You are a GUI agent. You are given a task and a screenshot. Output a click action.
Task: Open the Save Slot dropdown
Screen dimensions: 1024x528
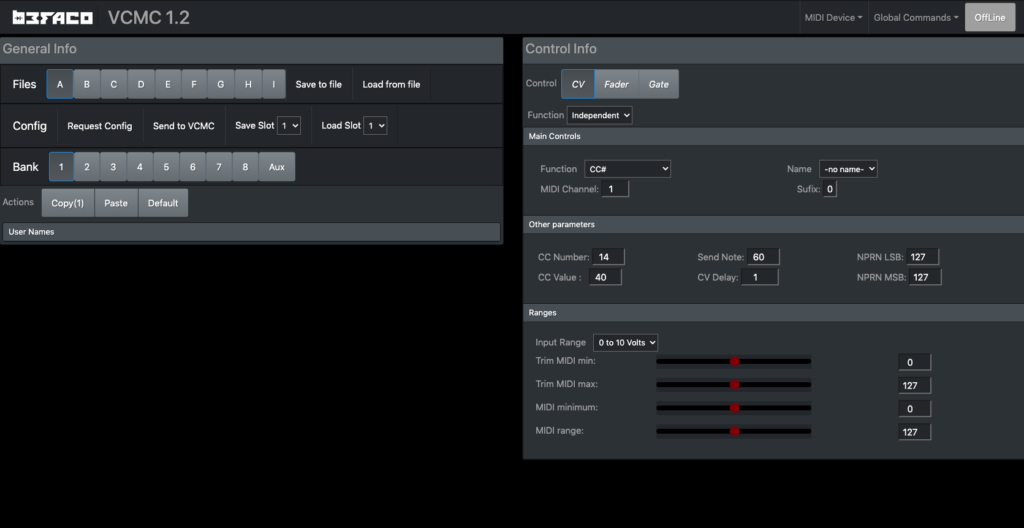(289, 126)
